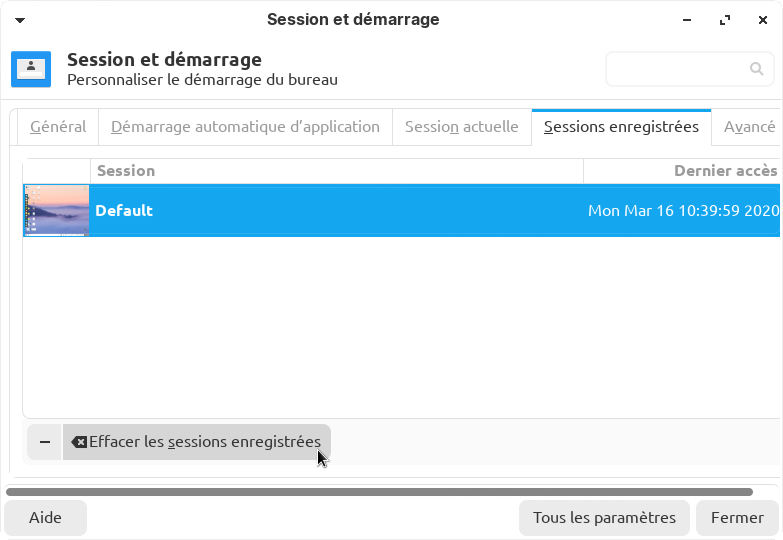Image resolution: width=783 pixels, height=540 pixels.
Task: Click Effacer les sessions enregistrées button
Action: (196, 442)
